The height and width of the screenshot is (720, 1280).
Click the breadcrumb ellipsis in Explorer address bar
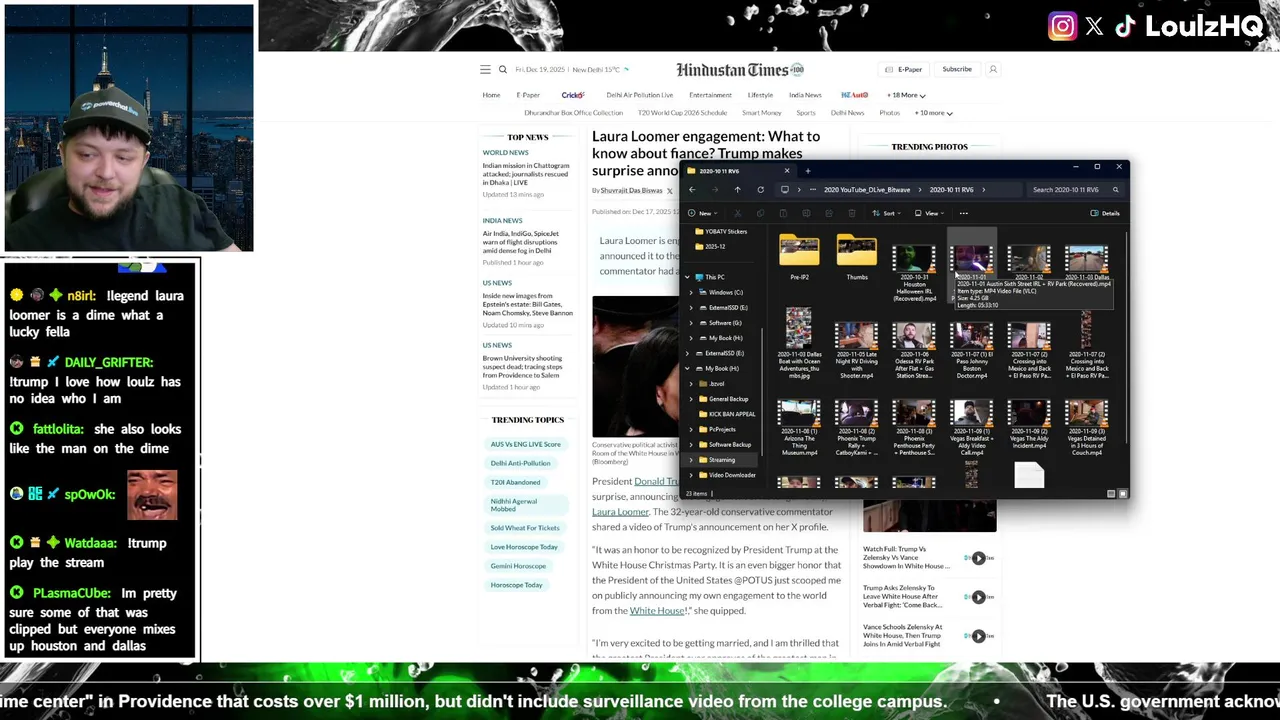tap(813, 190)
